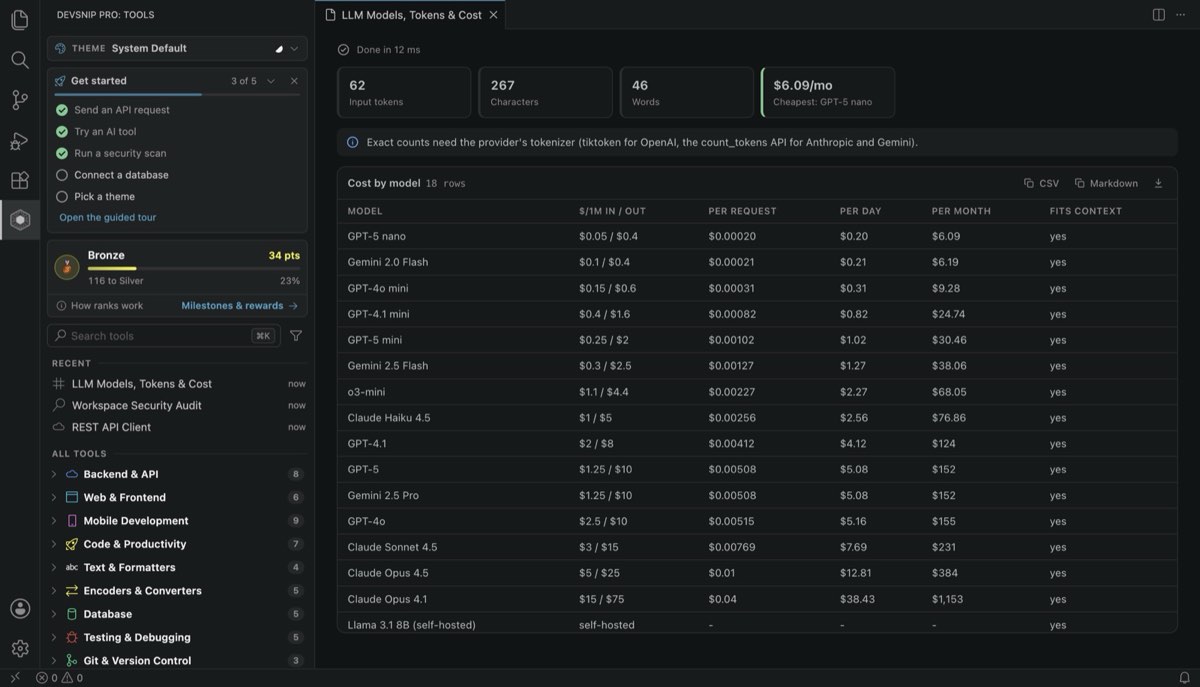The width and height of the screenshot is (1200, 687).
Task: Click the Cheapest GPT-5 nano cost card
Action: point(828,92)
